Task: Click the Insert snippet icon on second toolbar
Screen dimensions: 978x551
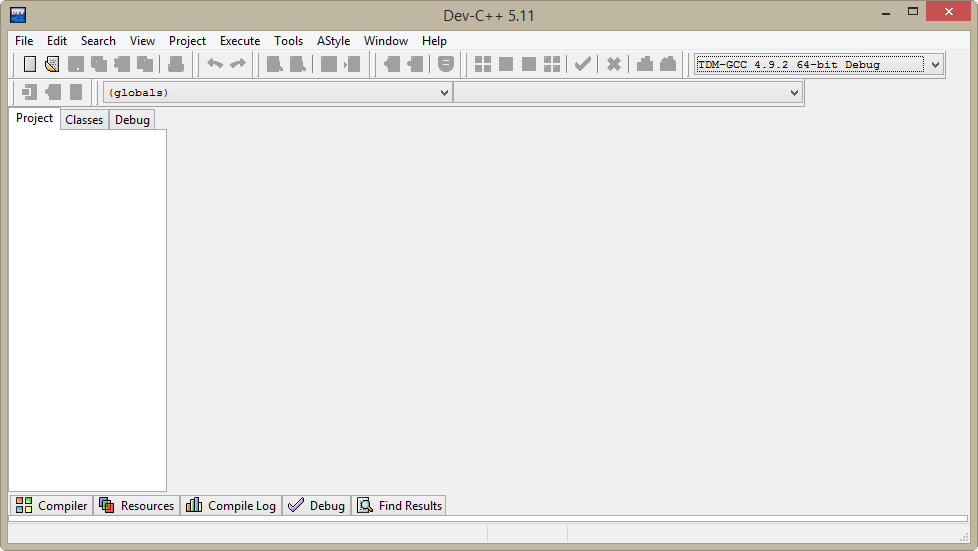Action: click(x=29, y=92)
